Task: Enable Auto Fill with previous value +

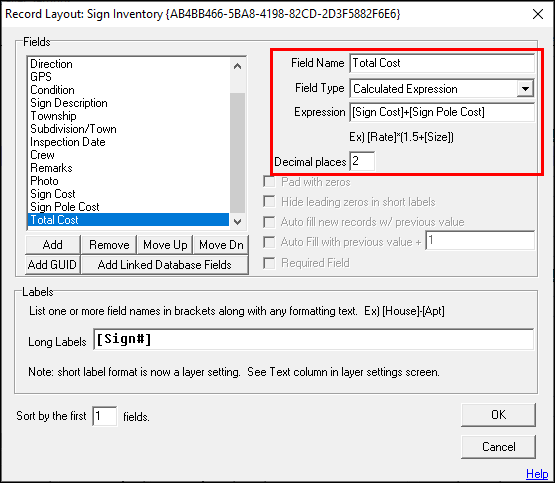Action: pyautogui.click(x=269, y=242)
